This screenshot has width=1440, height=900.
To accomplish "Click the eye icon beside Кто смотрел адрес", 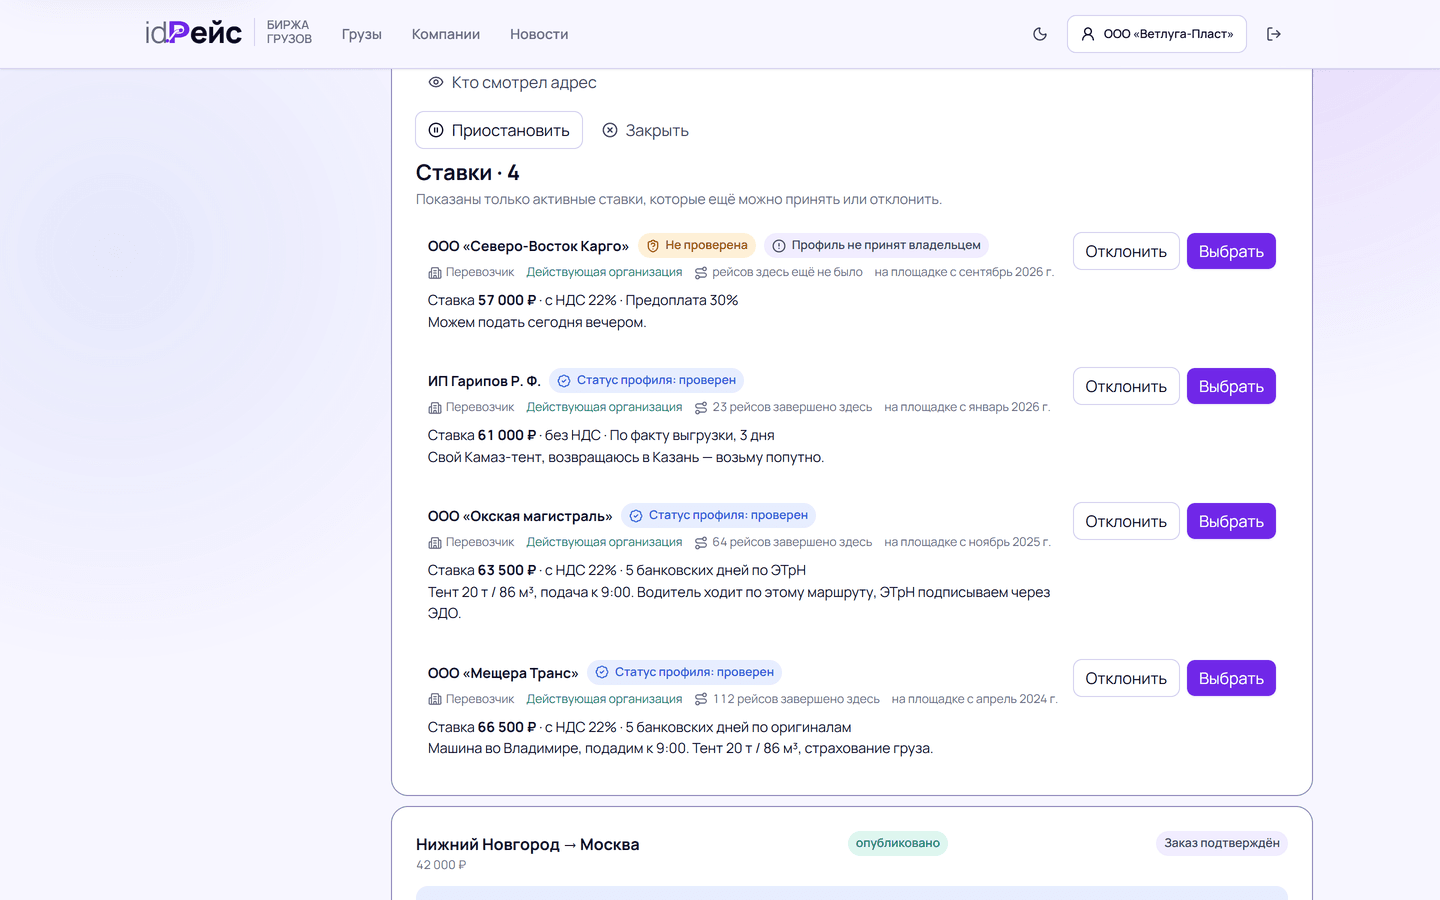I will (x=436, y=82).
